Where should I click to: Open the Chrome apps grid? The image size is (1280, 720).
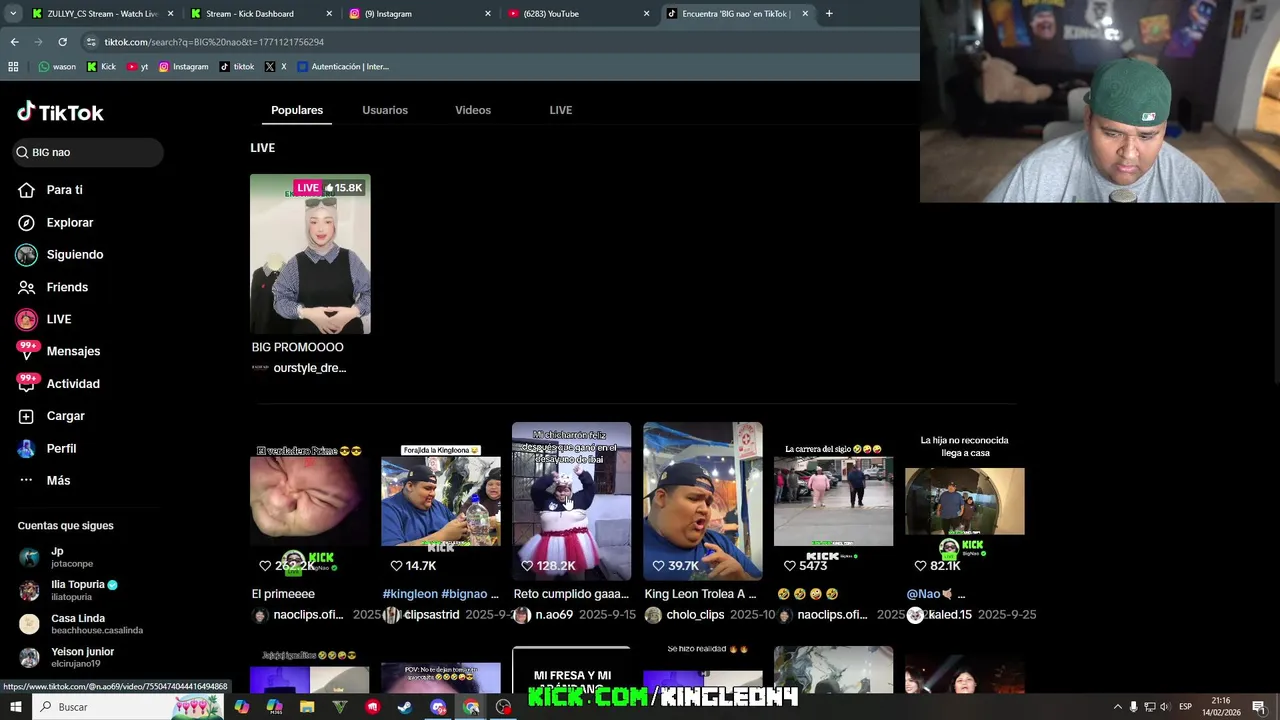pyautogui.click(x=13, y=67)
